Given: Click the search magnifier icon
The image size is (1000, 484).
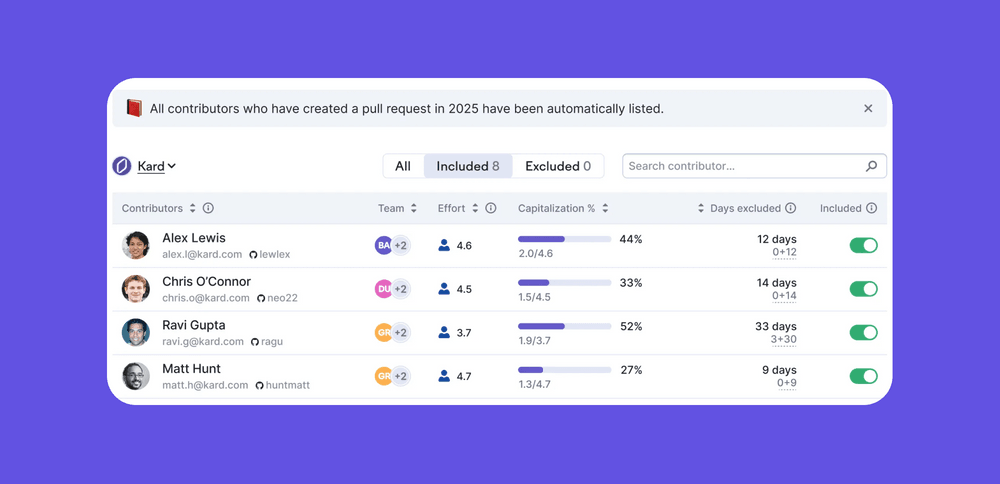Looking at the screenshot, I should 871,166.
